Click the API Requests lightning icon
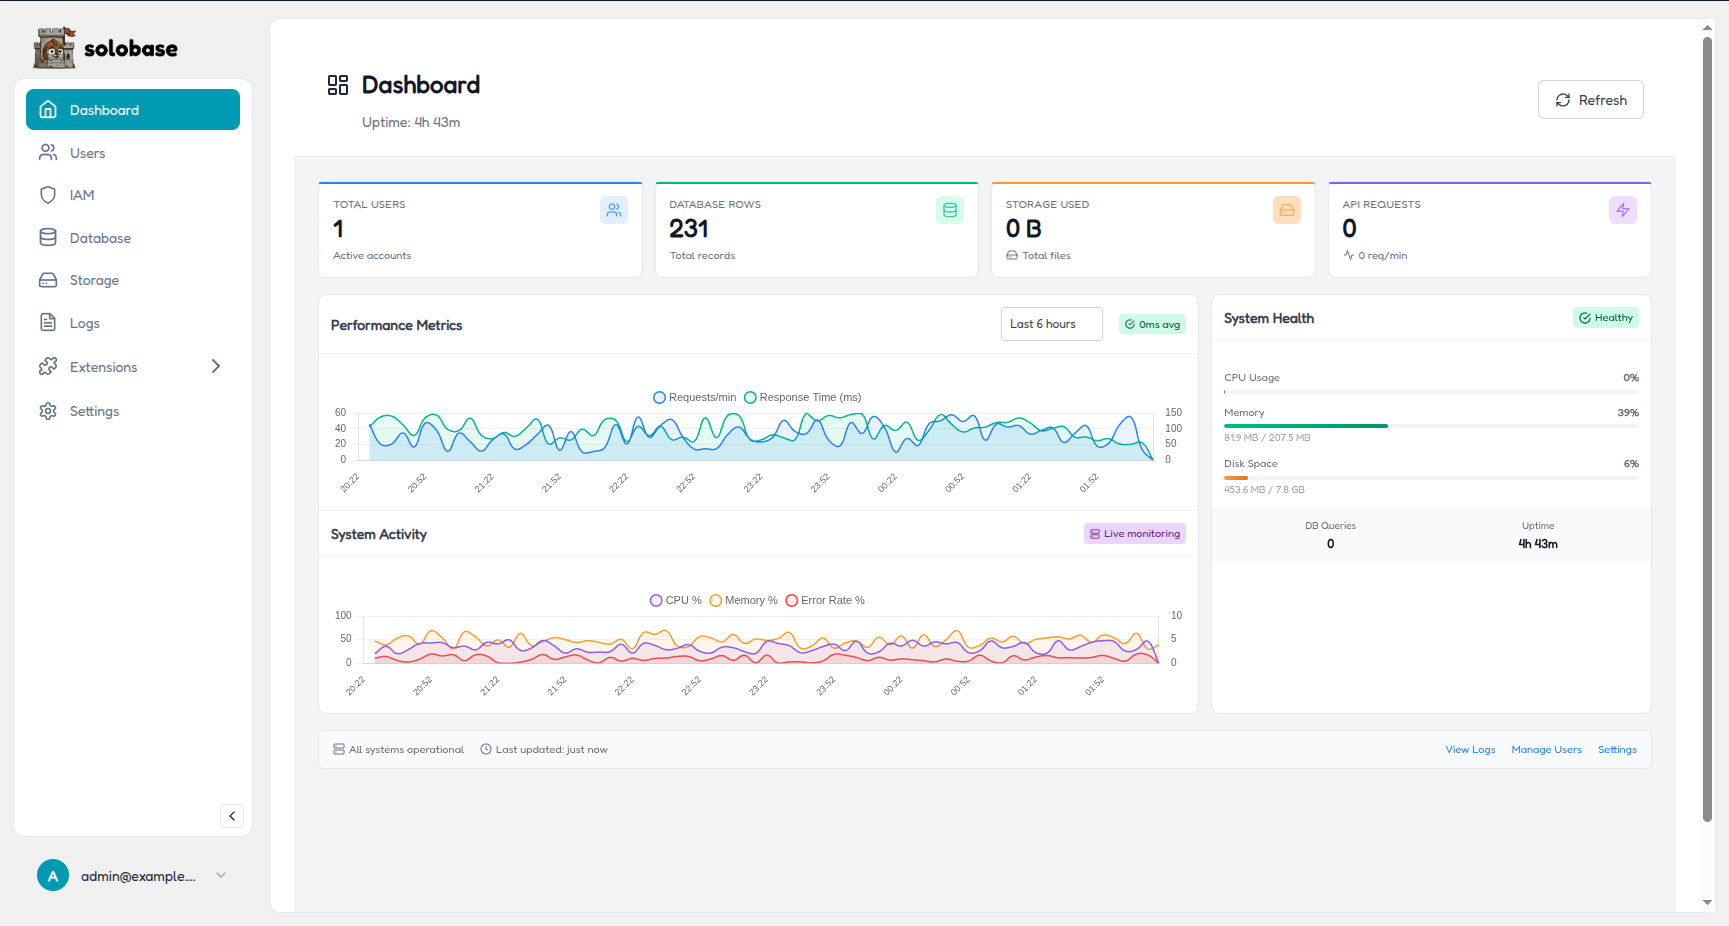1729x926 pixels. pyautogui.click(x=1623, y=210)
